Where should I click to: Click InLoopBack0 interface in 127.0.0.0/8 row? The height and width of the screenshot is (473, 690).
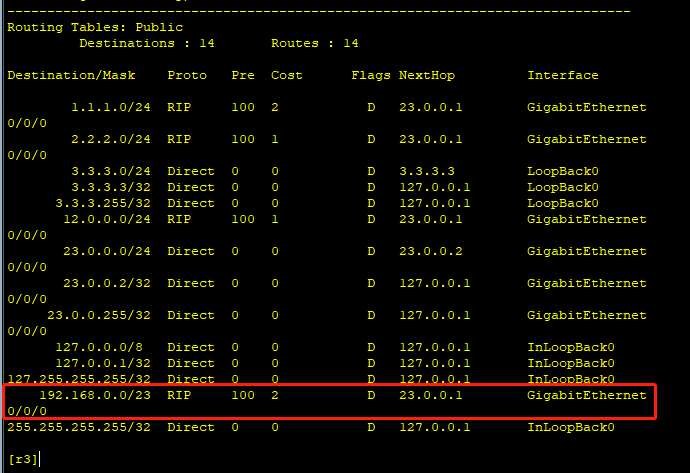pyautogui.click(x=570, y=347)
